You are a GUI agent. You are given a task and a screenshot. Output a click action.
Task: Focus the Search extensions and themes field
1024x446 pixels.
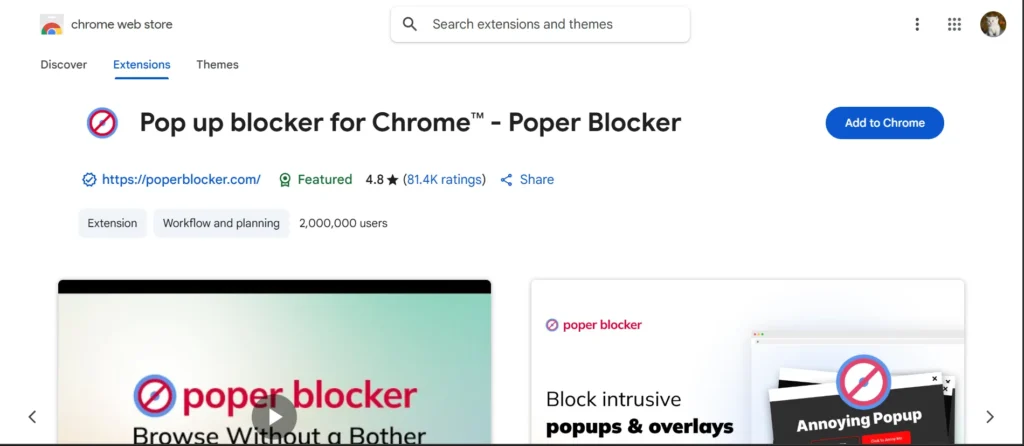[550, 24]
